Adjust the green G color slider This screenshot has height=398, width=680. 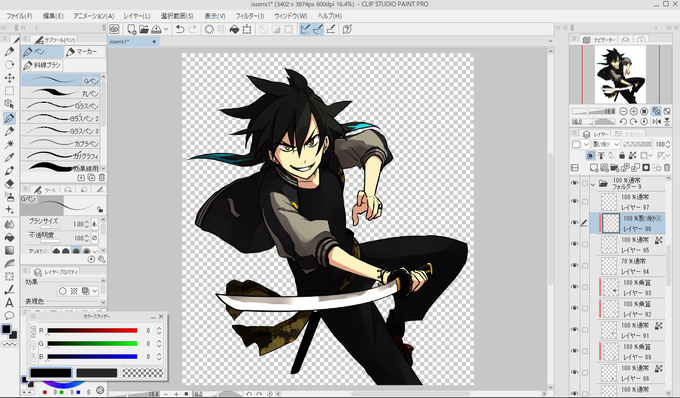click(x=92, y=343)
